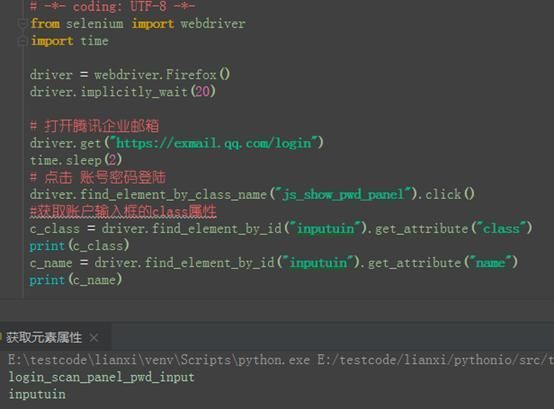Click the console output line 'inputuin'
554x409 pixels.
pos(37,394)
